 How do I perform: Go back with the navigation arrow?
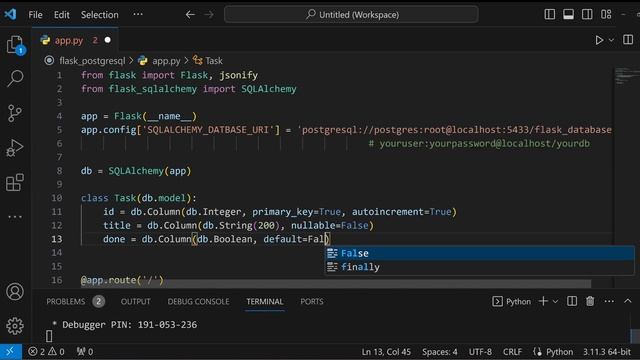pyautogui.click(x=190, y=15)
